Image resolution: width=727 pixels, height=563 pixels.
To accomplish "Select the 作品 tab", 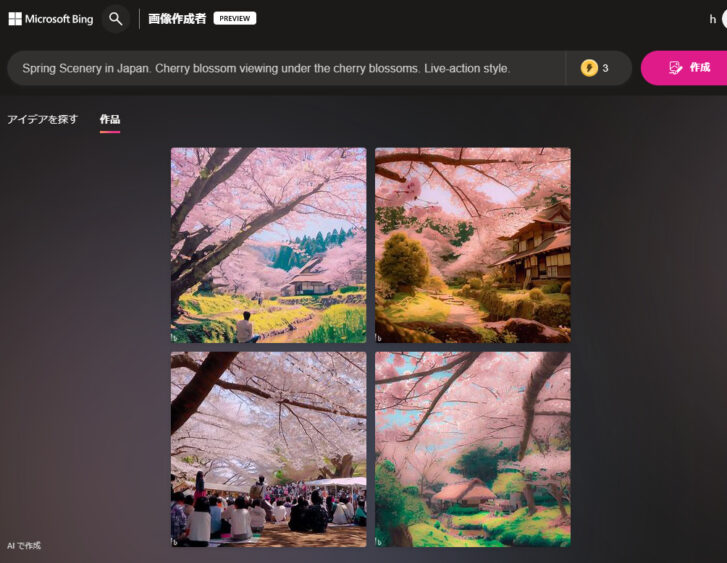I will click(110, 120).
